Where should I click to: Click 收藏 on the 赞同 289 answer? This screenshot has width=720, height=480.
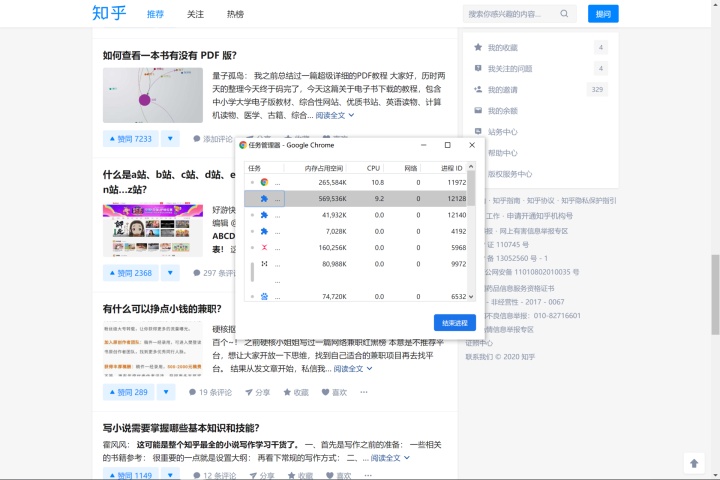point(296,392)
